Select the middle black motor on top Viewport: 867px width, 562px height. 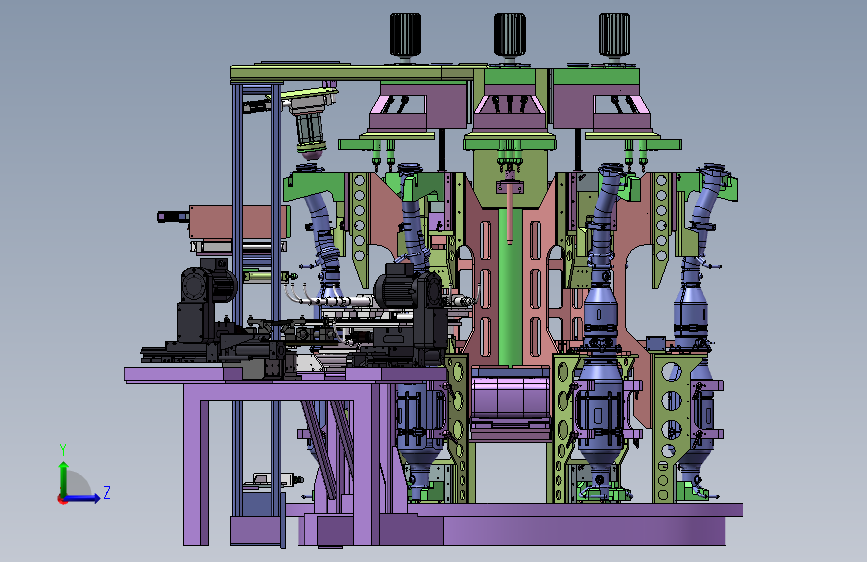(509, 35)
